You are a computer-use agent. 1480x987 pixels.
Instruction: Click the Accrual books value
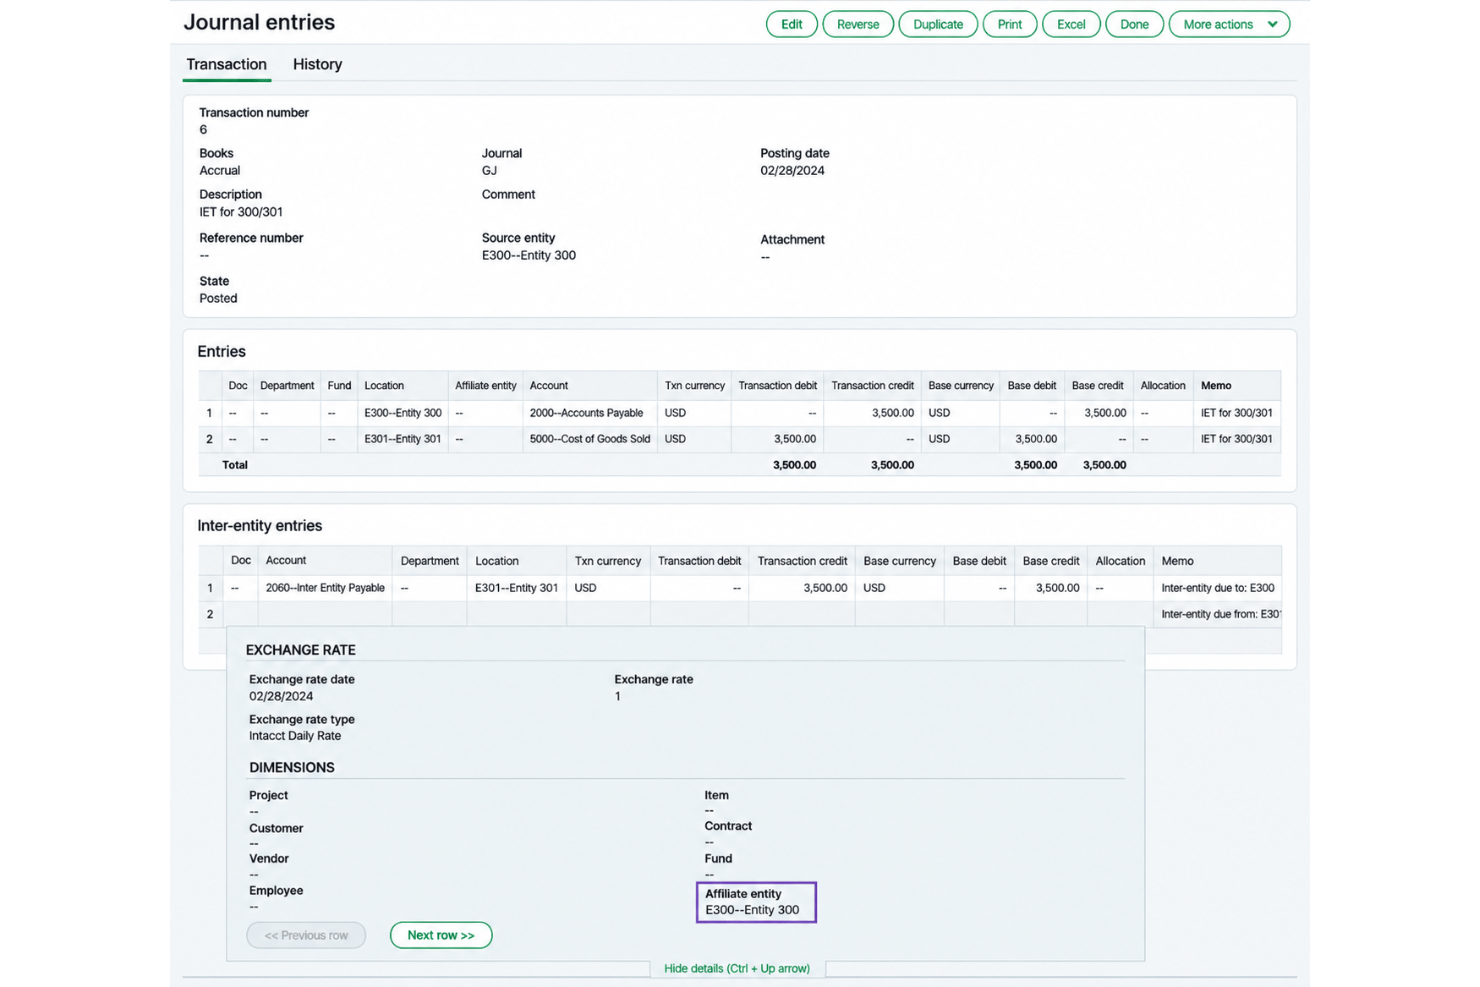219,170
